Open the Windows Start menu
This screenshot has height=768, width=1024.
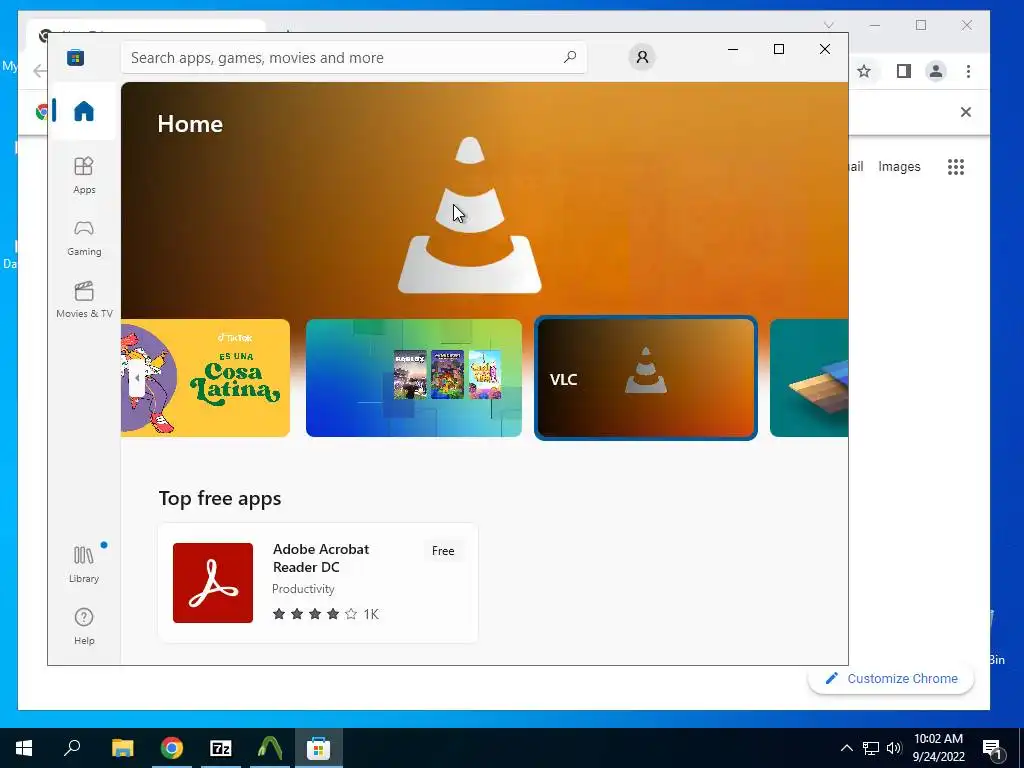coord(24,748)
